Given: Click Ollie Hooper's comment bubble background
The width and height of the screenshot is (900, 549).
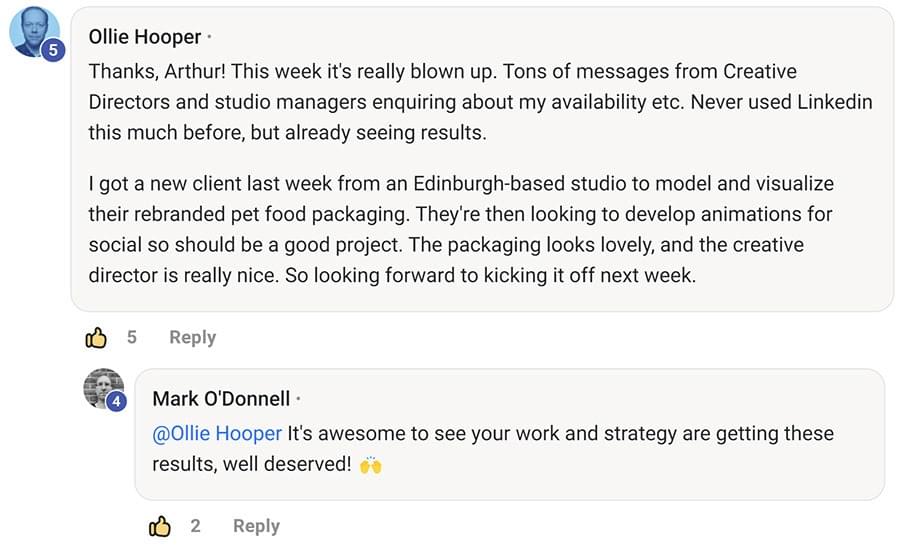Looking at the screenshot, I should 482,159.
